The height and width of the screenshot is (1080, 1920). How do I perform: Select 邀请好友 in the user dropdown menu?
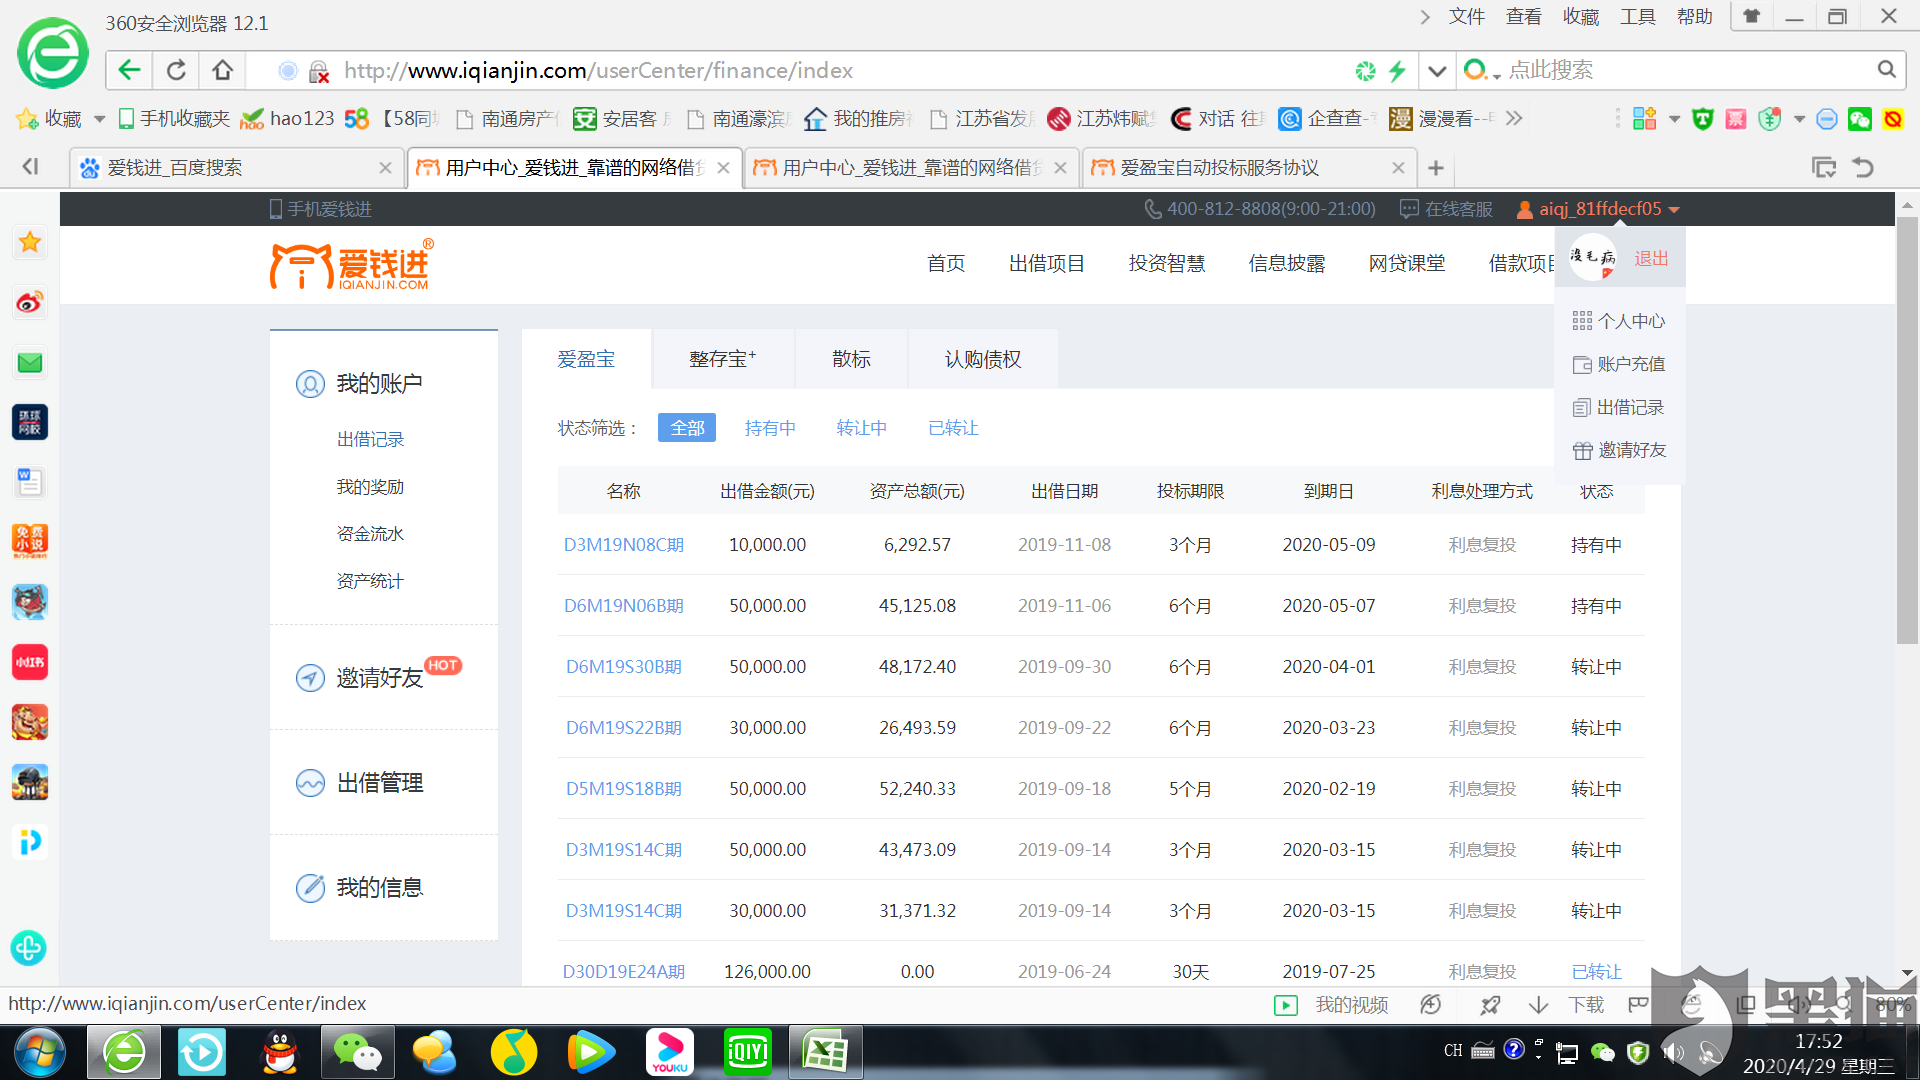1619,450
